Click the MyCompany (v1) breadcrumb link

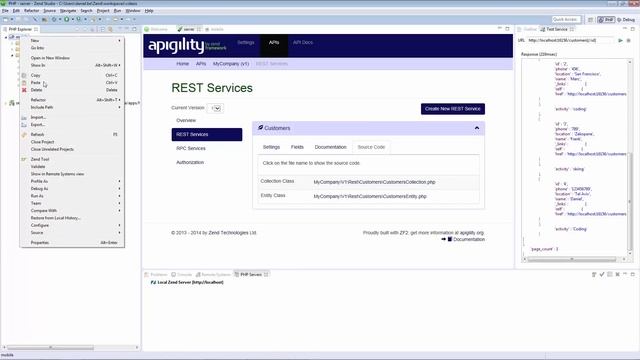pos(231,64)
